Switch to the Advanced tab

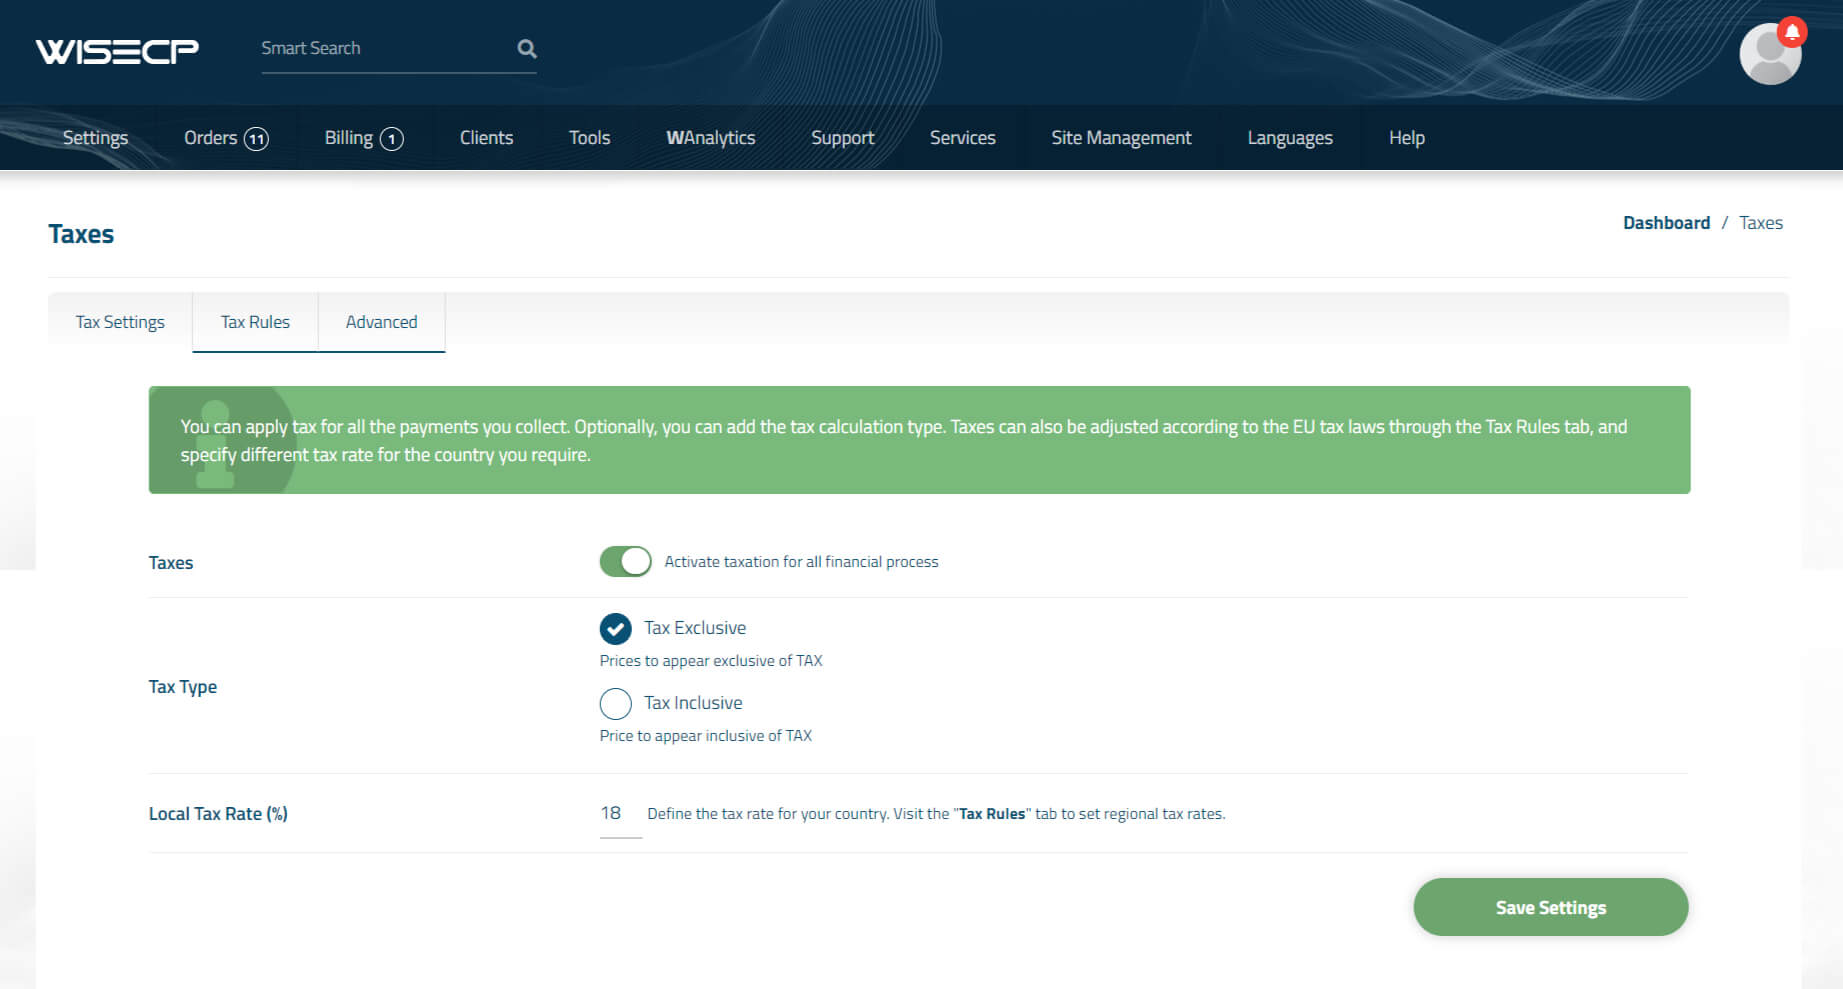pos(381,322)
